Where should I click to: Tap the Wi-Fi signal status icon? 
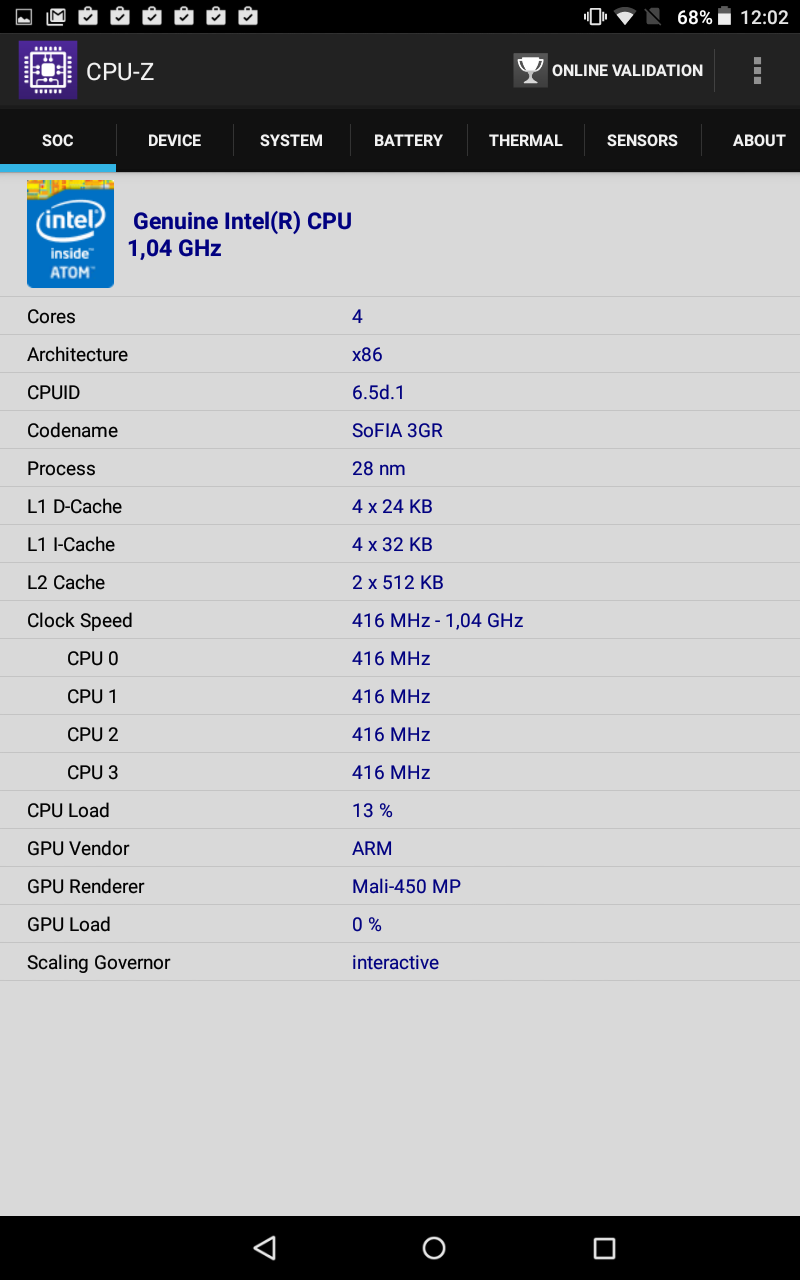[x=625, y=17]
